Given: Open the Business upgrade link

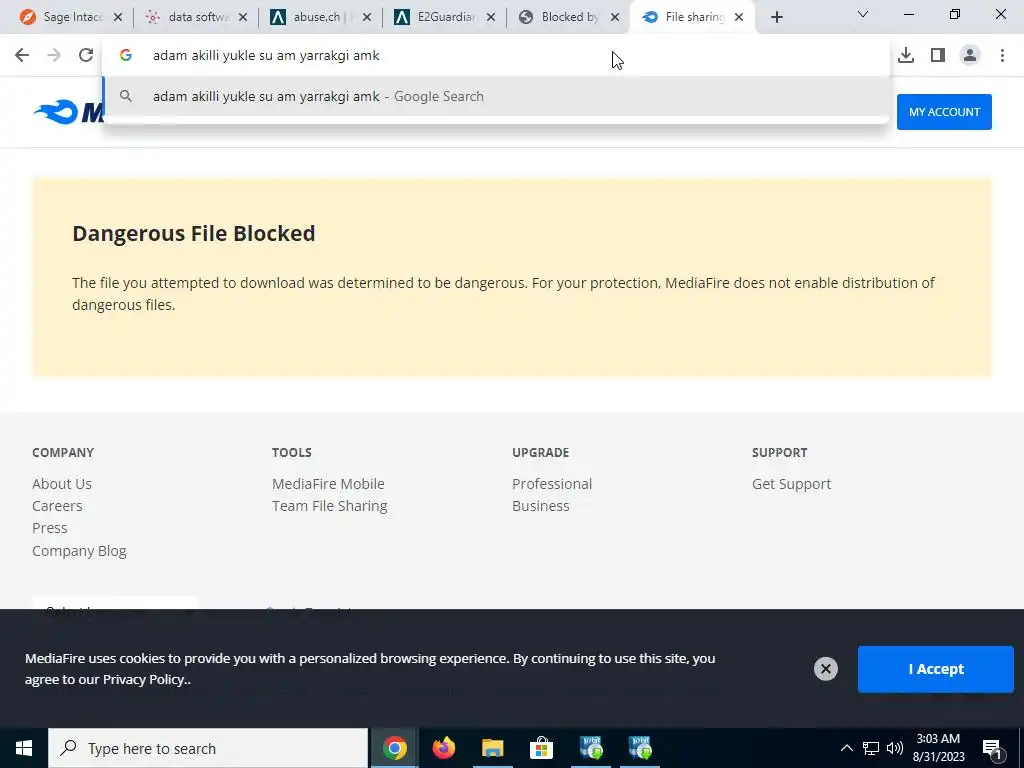Looking at the screenshot, I should [x=540, y=506].
